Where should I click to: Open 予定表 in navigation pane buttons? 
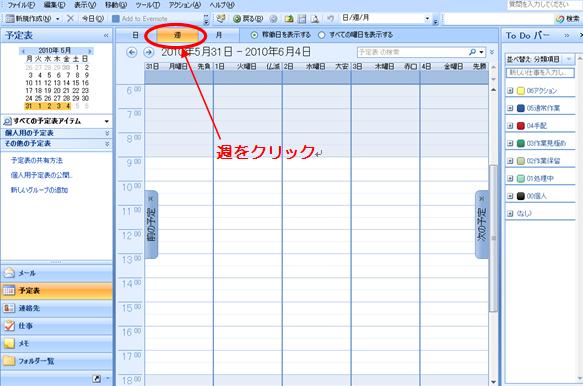pyautogui.click(x=57, y=291)
